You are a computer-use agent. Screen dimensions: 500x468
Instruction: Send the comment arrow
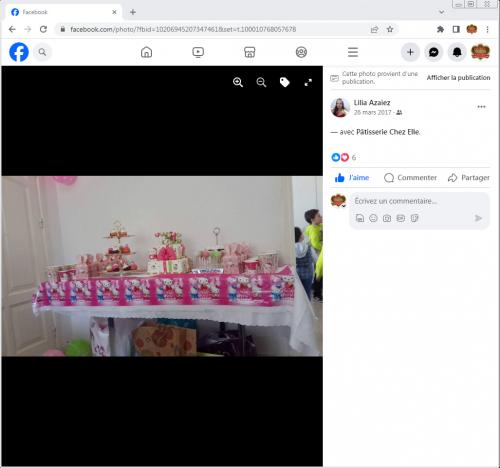pyautogui.click(x=478, y=218)
